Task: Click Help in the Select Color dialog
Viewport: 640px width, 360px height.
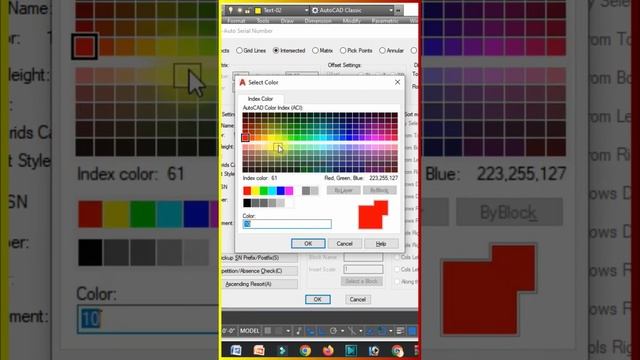Action: (381, 244)
